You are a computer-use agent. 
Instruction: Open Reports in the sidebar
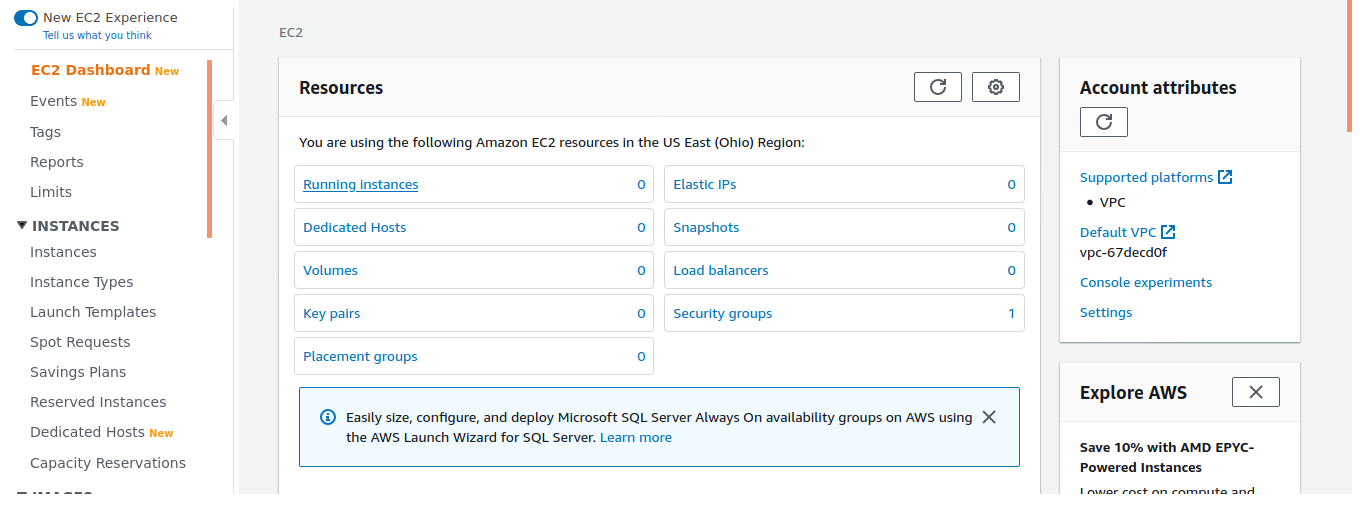(x=57, y=162)
